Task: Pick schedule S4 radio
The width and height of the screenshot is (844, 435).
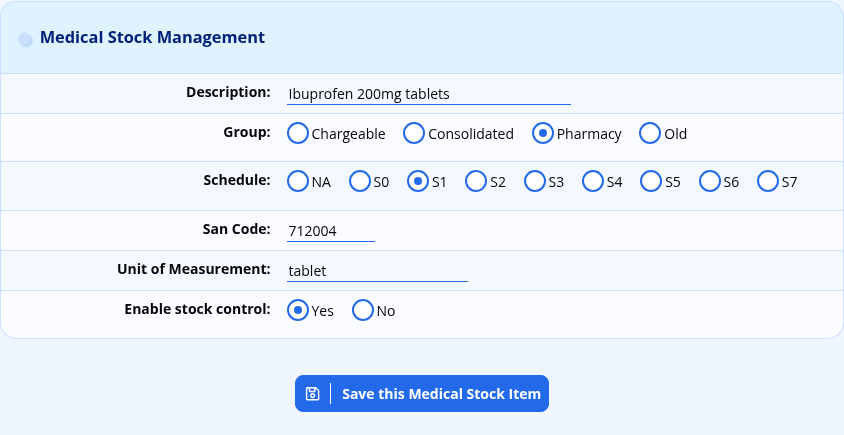Action: (x=593, y=181)
